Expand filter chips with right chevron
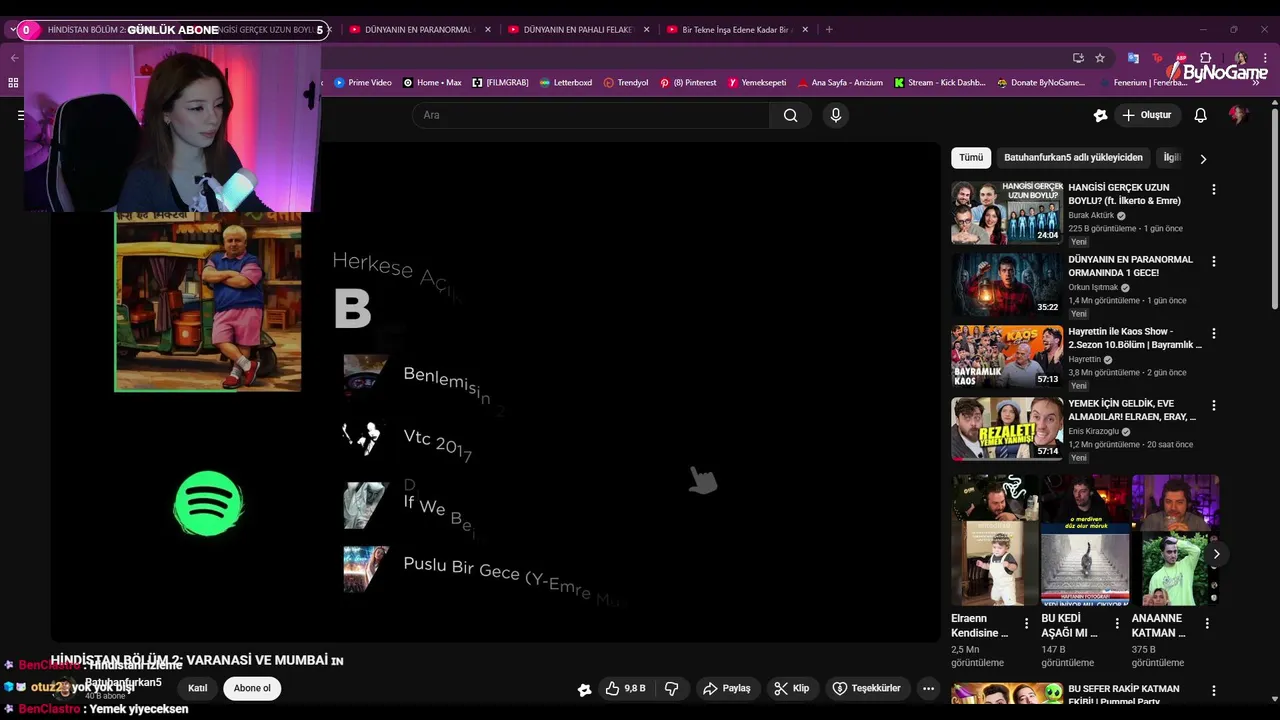1280x720 pixels. click(x=1203, y=158)
